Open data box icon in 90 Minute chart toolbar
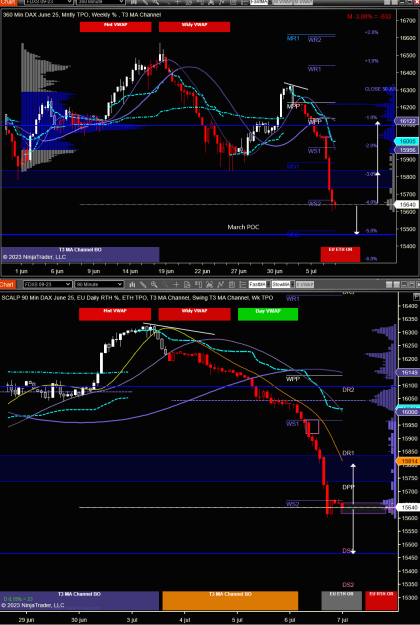 pyautogui.click(x=187, y=284)
